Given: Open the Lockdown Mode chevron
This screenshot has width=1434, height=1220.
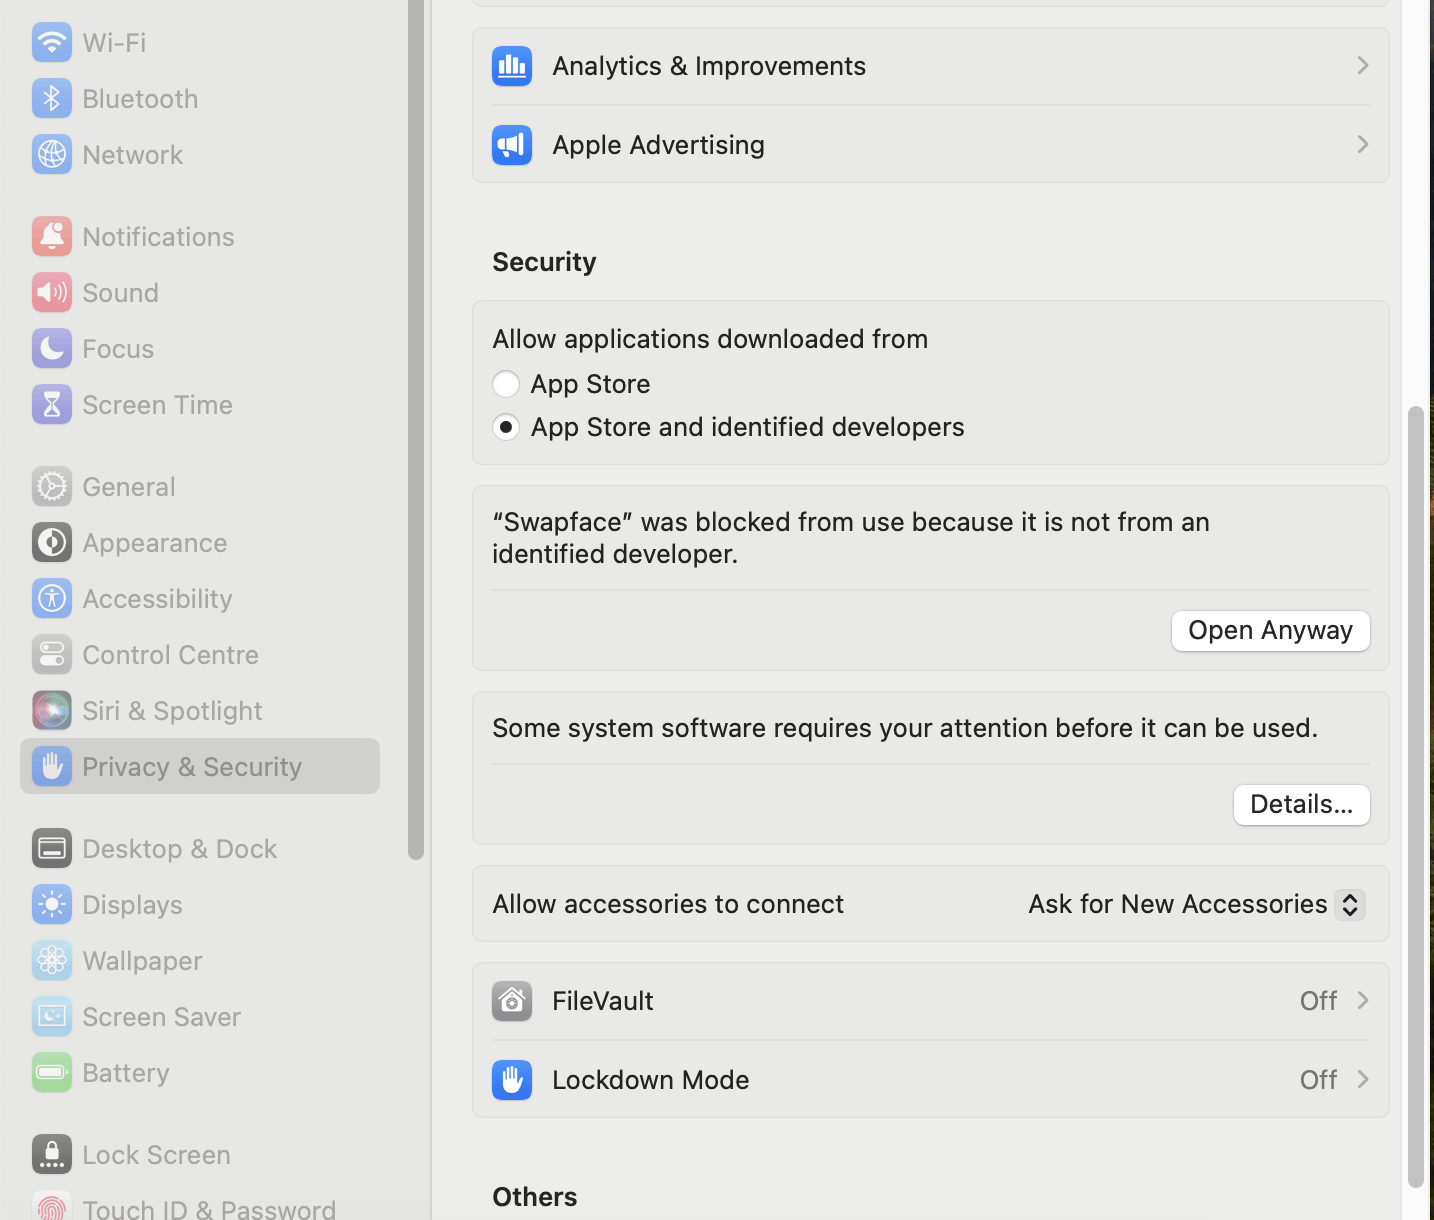Looking at the screenshot, I should point(1363,1079).
